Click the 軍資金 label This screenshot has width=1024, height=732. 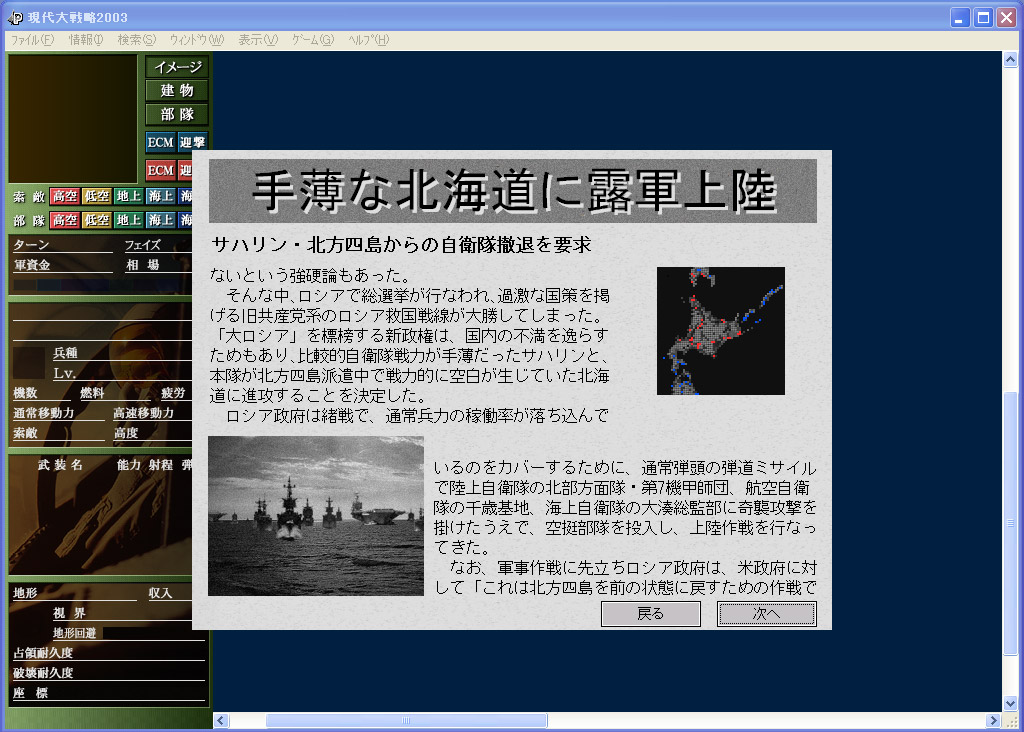click(x=32, y=264)
